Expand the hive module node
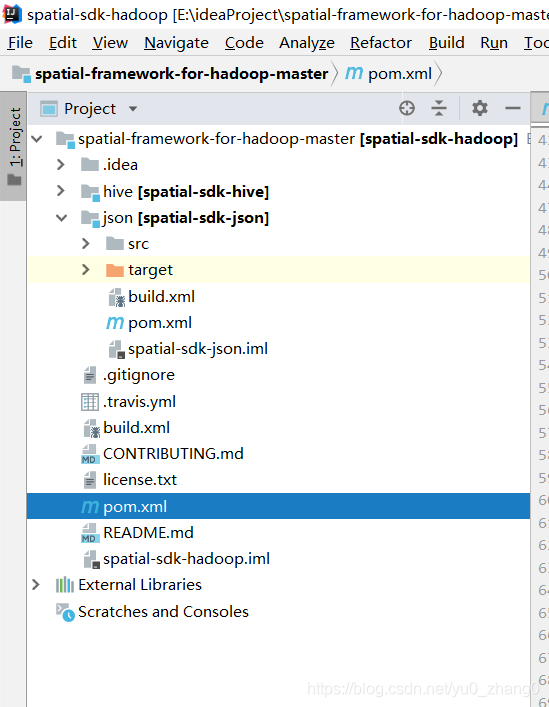549x707 pixels. (61, 191)
